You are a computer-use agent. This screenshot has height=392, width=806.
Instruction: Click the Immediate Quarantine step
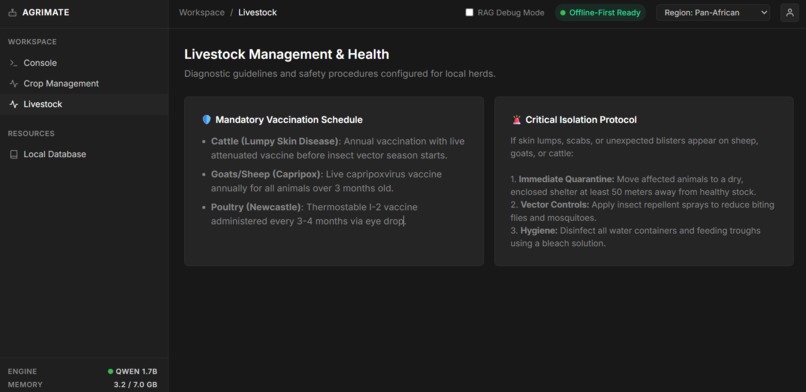point(633,185)
